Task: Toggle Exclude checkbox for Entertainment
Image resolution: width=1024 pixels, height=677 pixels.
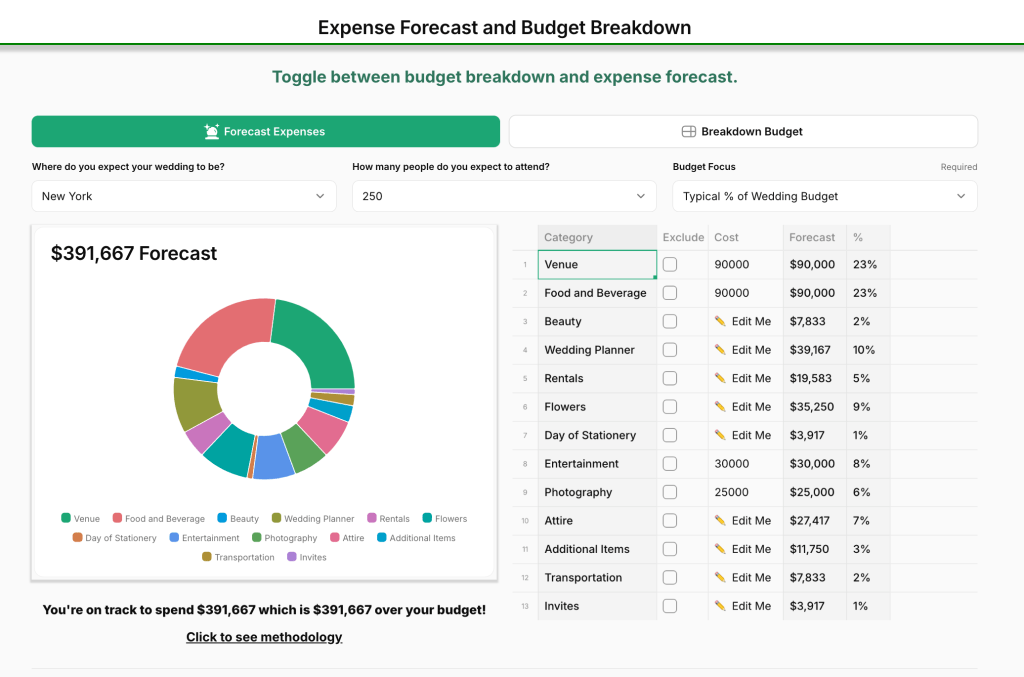Action: pyautogui.click(x=670, y=464)
